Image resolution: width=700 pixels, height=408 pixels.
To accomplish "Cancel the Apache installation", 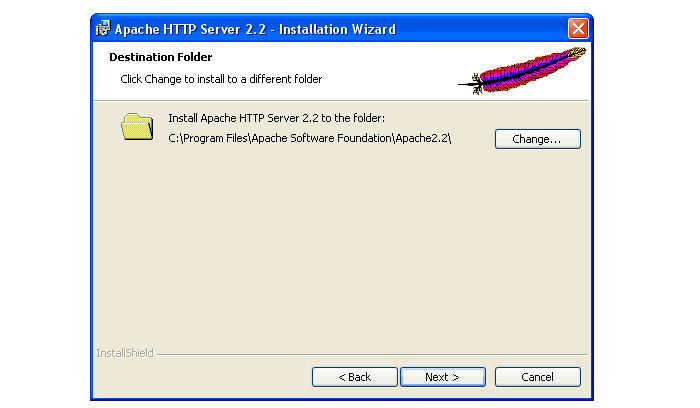I will click(538, 377).
